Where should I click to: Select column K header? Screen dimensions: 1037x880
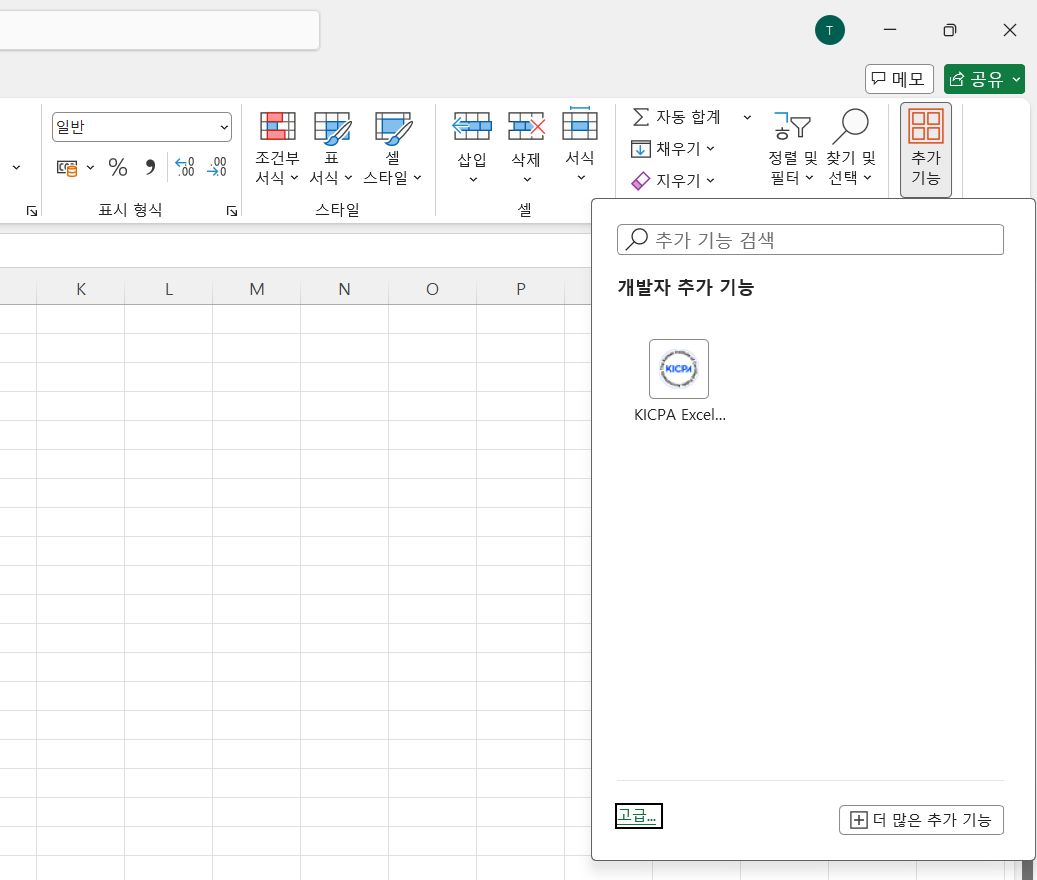point(81,289)
